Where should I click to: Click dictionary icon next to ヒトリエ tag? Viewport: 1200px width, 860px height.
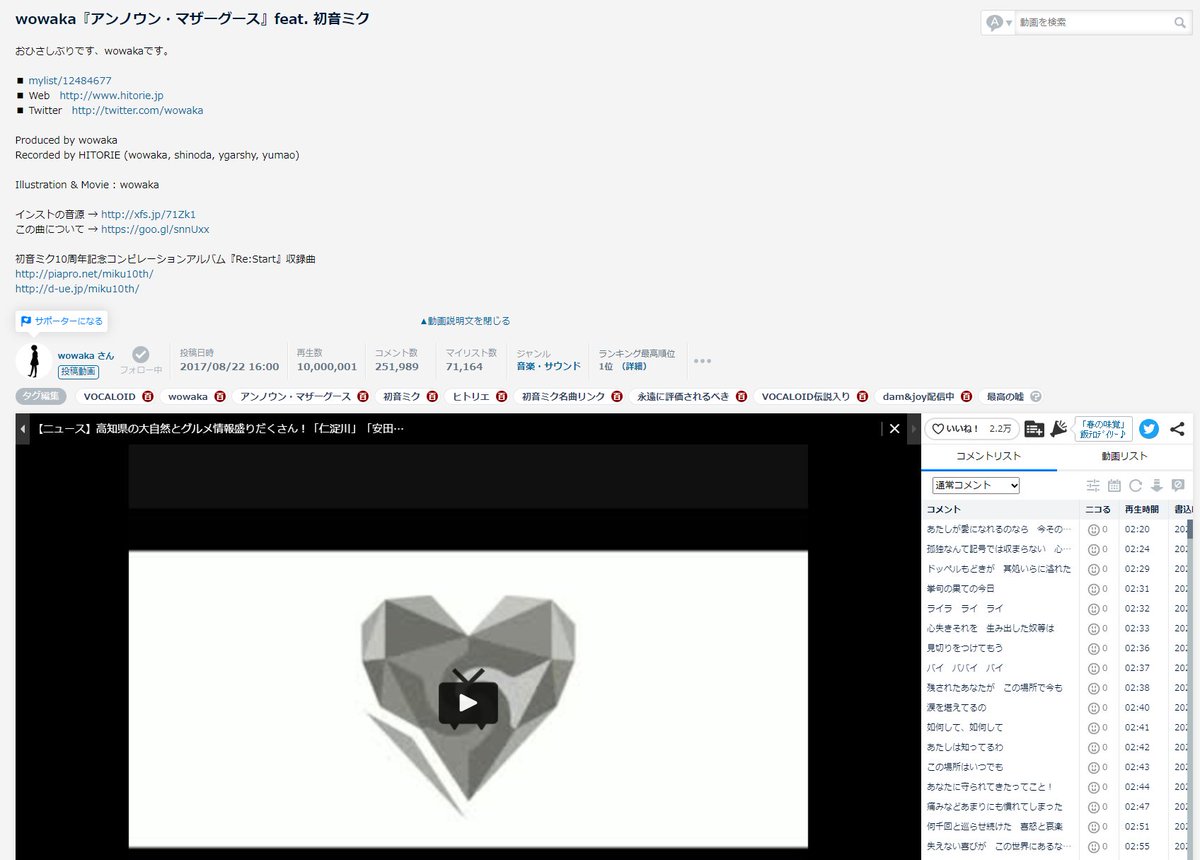point(502,396)
